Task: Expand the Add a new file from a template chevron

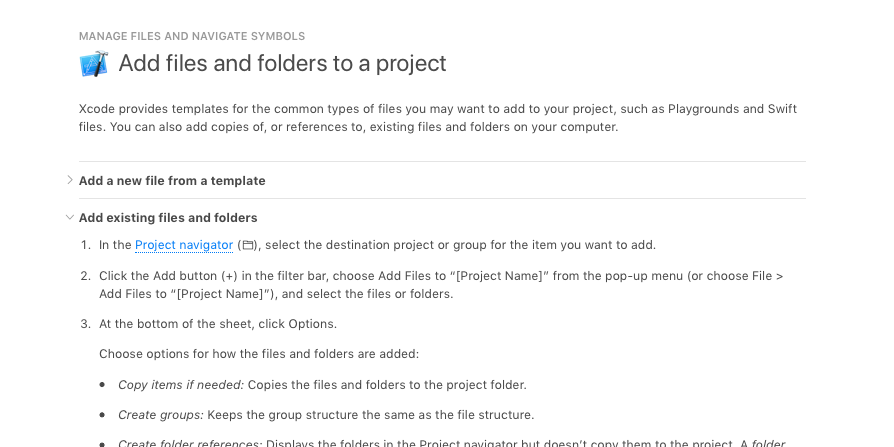Action: [70, 180]
